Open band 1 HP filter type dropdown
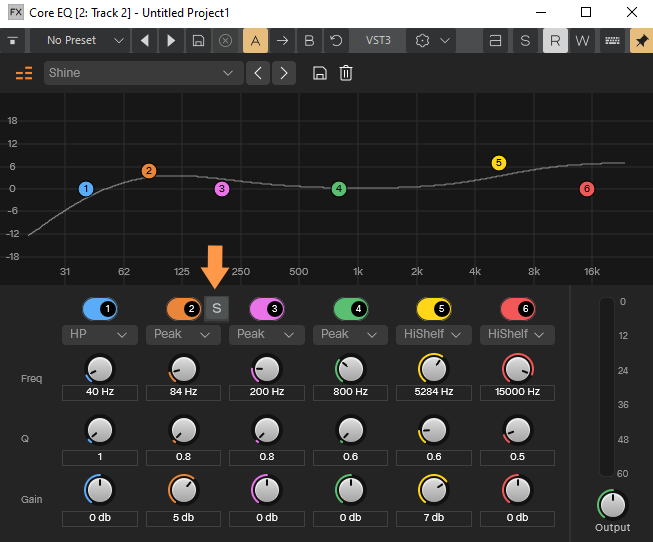 pos(100,335)
